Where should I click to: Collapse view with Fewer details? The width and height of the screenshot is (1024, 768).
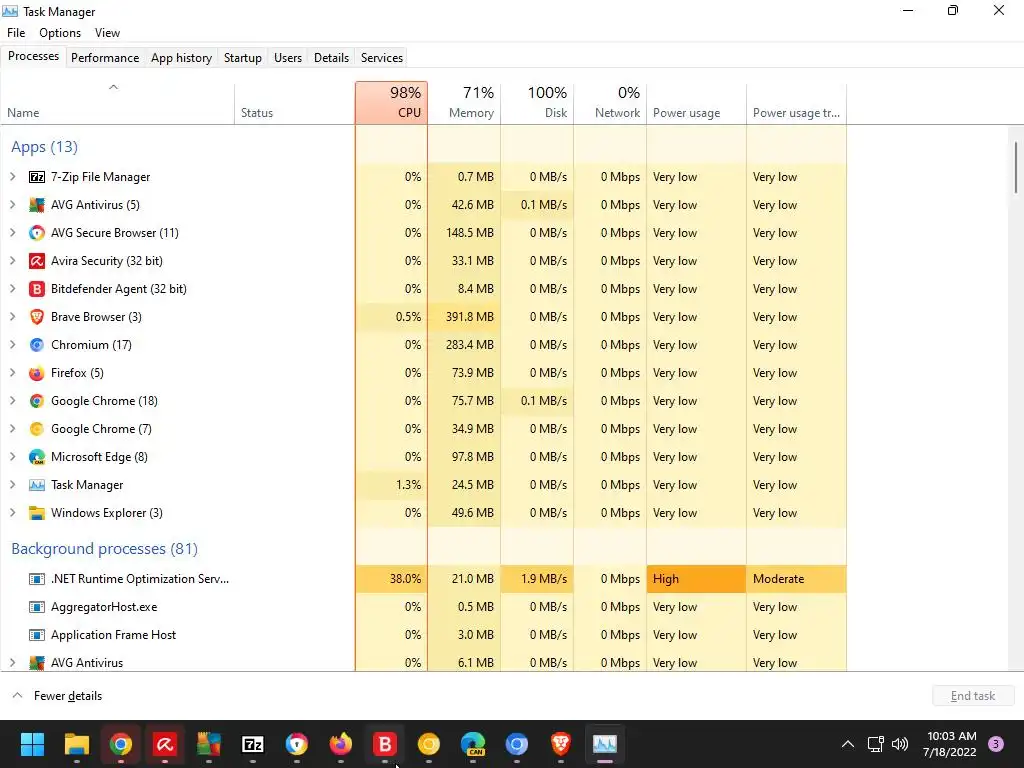57,696
